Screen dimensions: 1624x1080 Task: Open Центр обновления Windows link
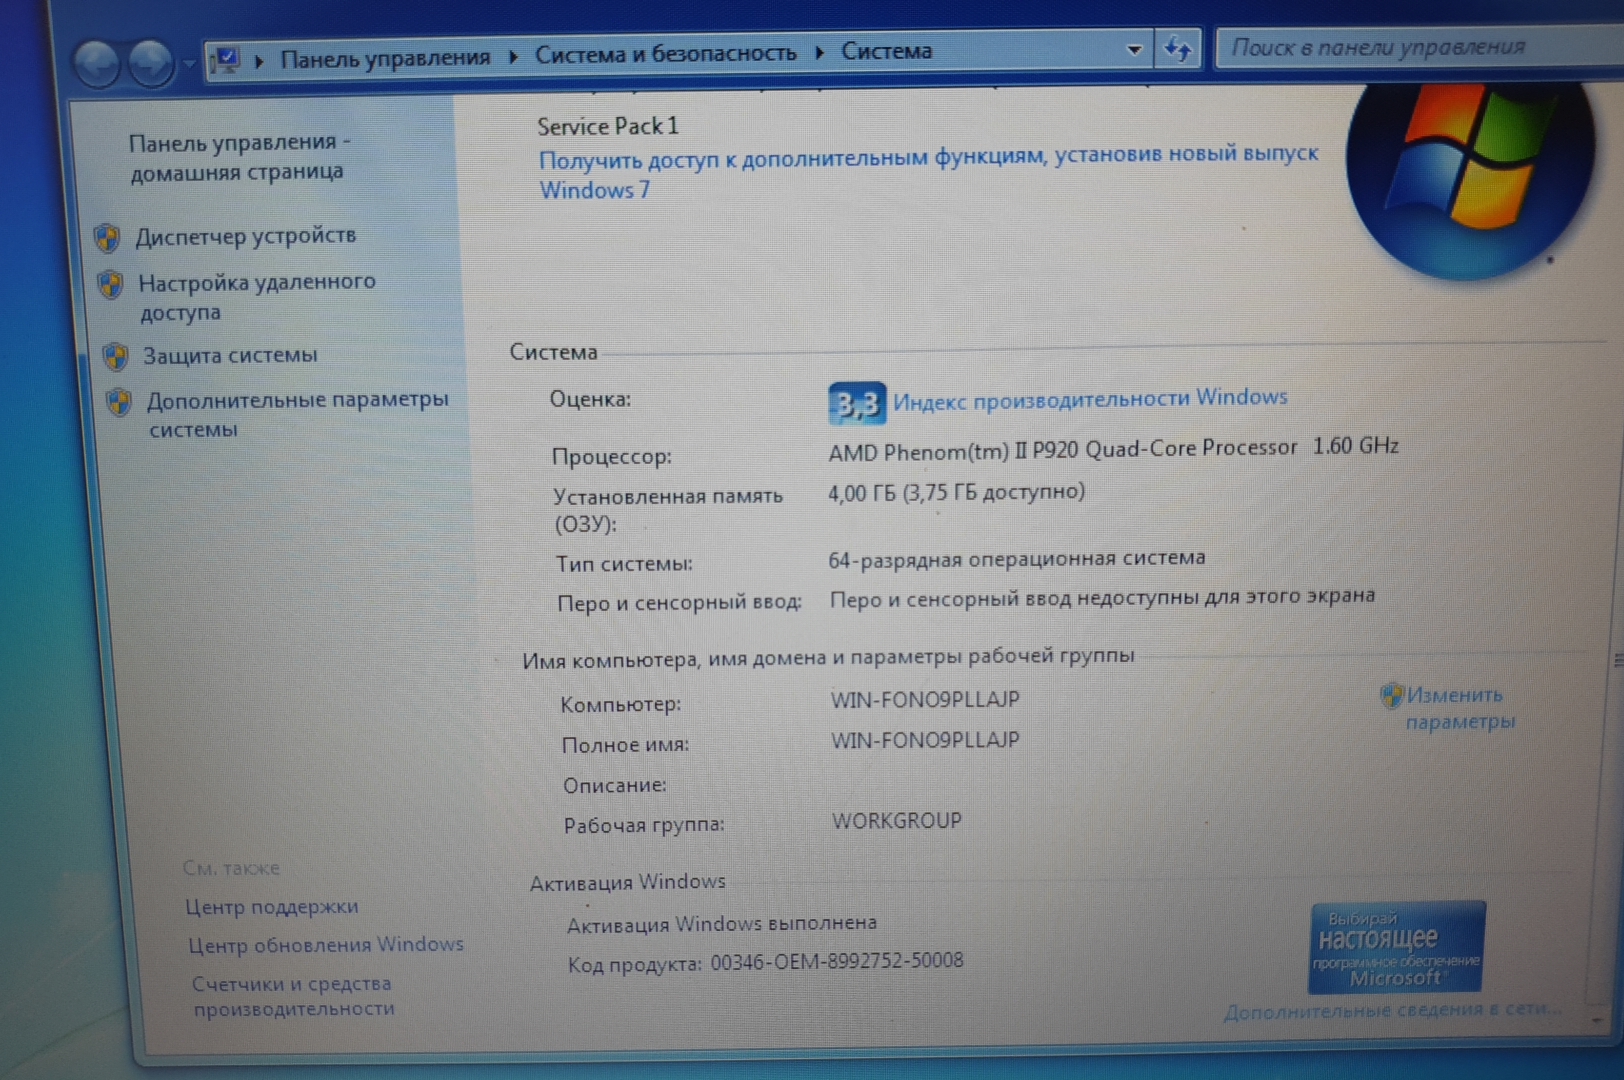[x=326, y=944]
